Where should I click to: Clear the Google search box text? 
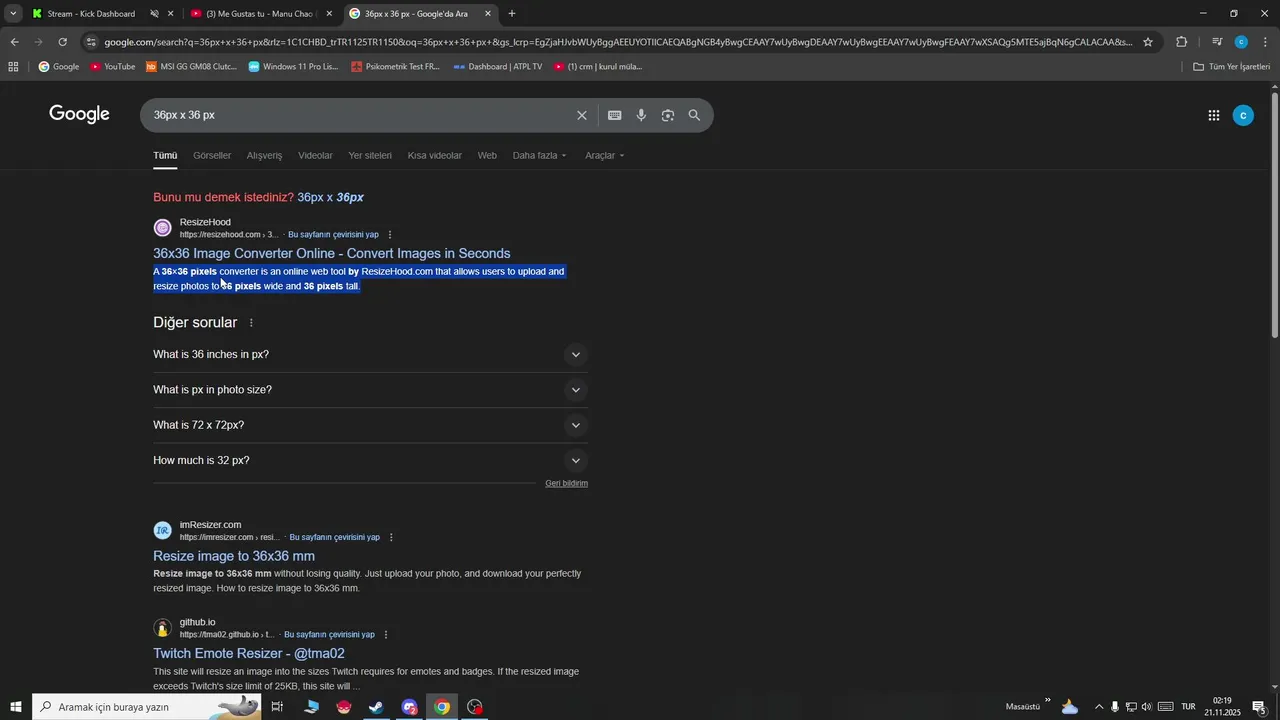pos(581,115)
